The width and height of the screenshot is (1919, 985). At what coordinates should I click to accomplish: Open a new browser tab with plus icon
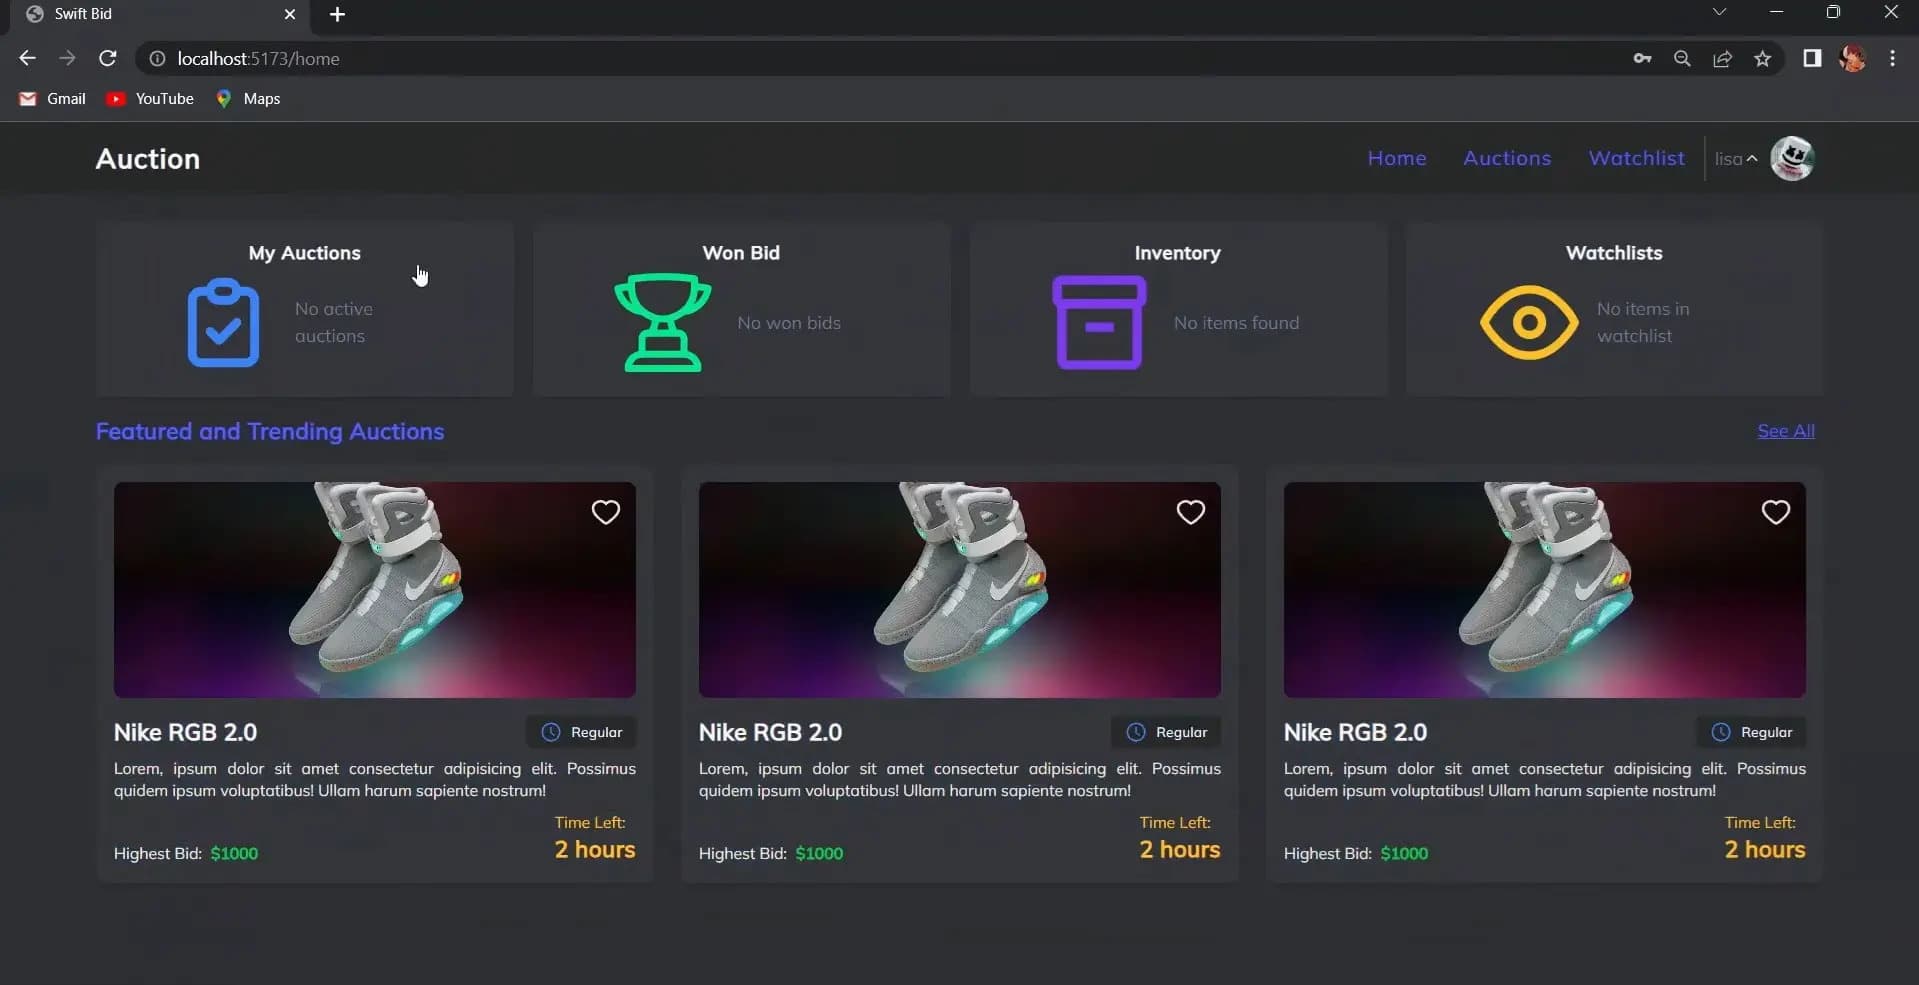coord(337,14)
